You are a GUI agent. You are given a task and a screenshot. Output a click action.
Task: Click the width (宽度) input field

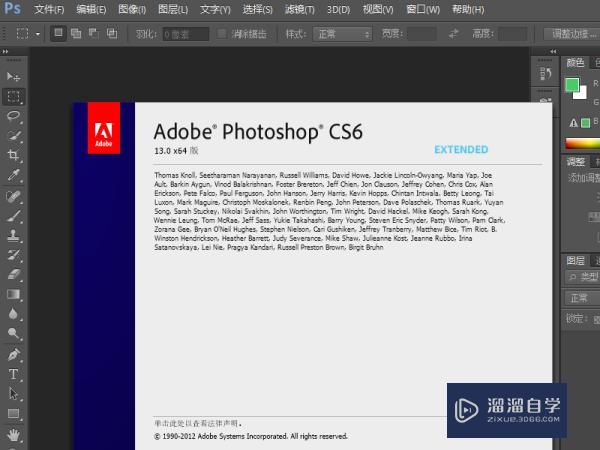[x=422, y=34]
